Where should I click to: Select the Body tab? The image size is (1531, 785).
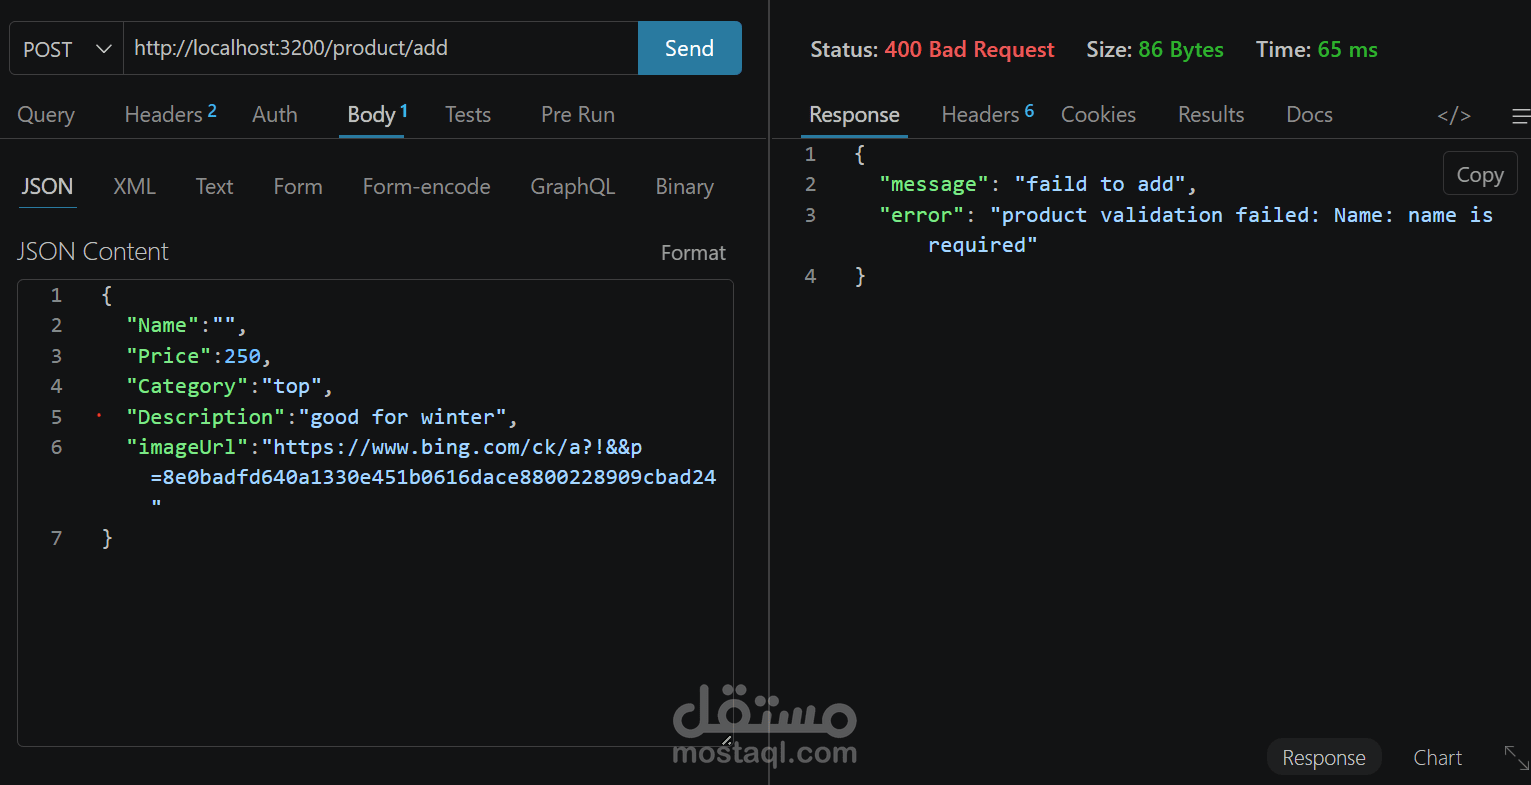point(377,115)
